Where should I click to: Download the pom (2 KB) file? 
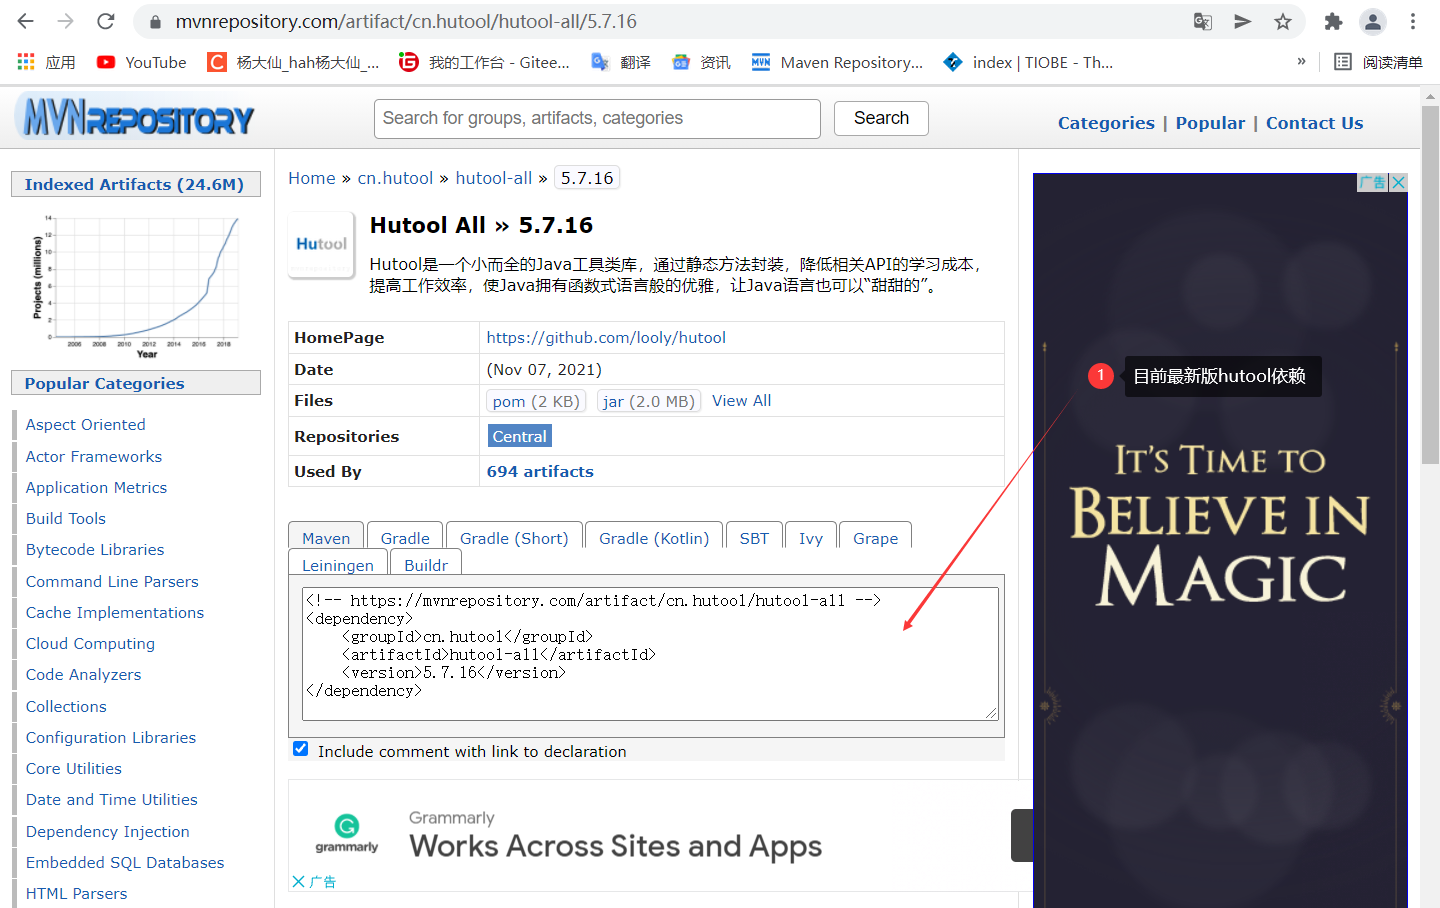pos(536,401)
